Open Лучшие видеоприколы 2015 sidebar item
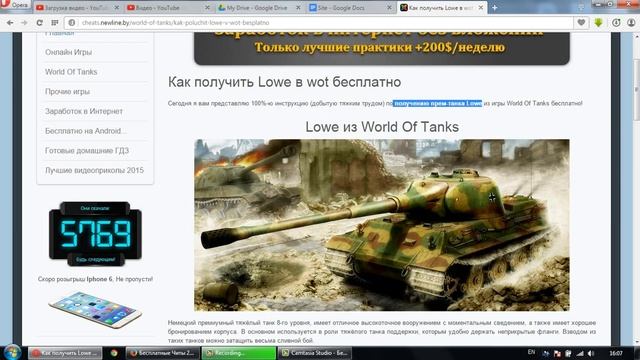 pos(94,170)
